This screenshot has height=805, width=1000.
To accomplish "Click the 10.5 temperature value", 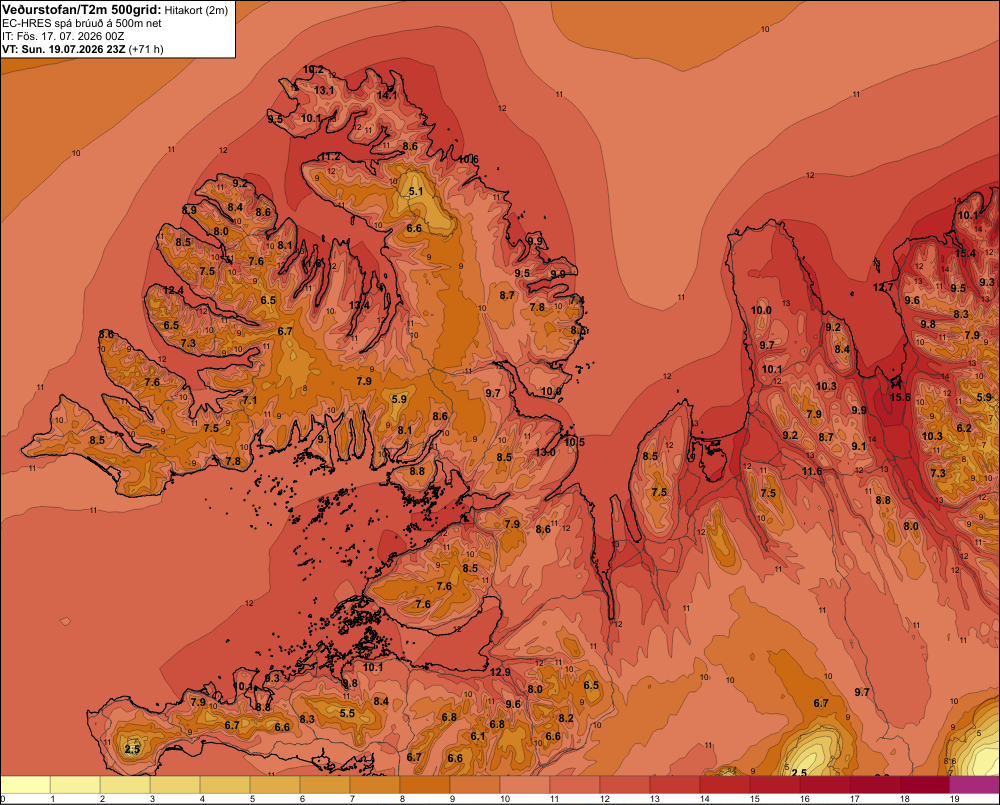I will point(574,441).
